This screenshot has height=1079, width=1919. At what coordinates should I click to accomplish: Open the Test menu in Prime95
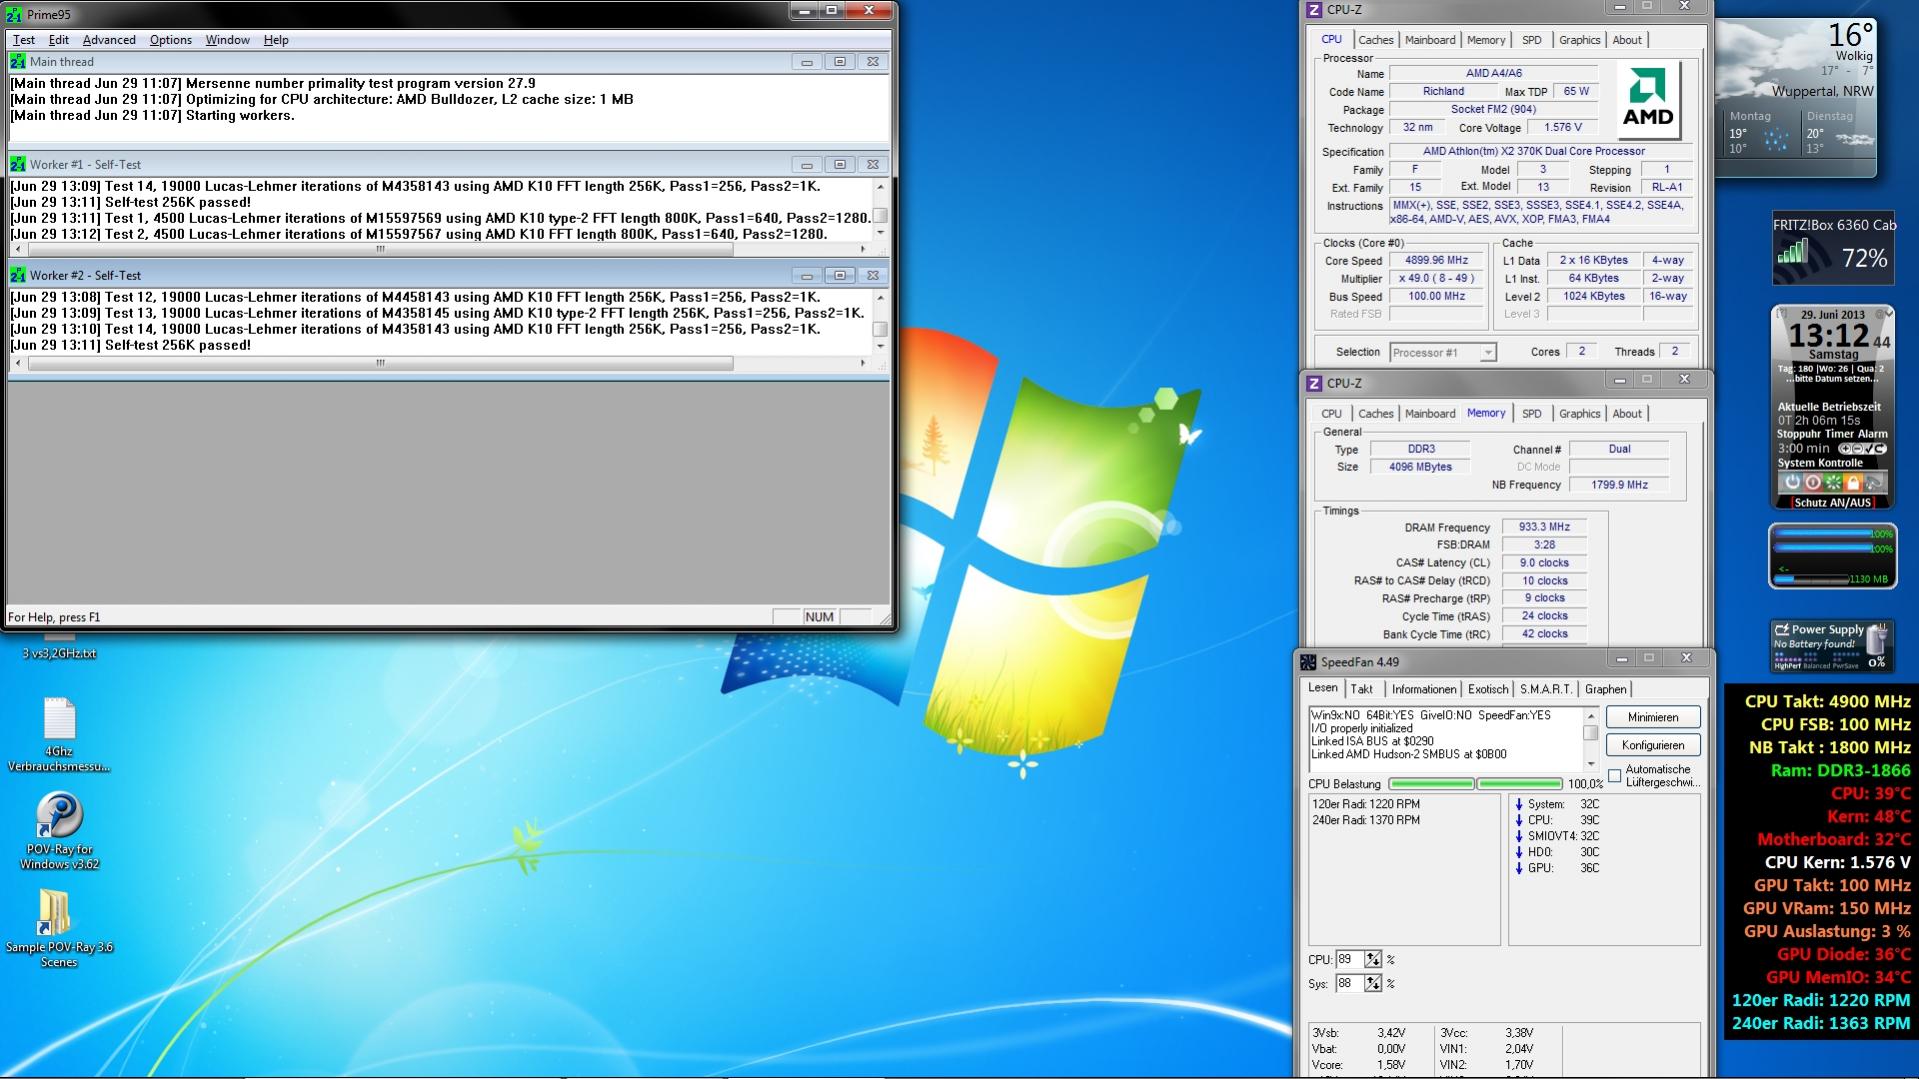click(24, 40)
